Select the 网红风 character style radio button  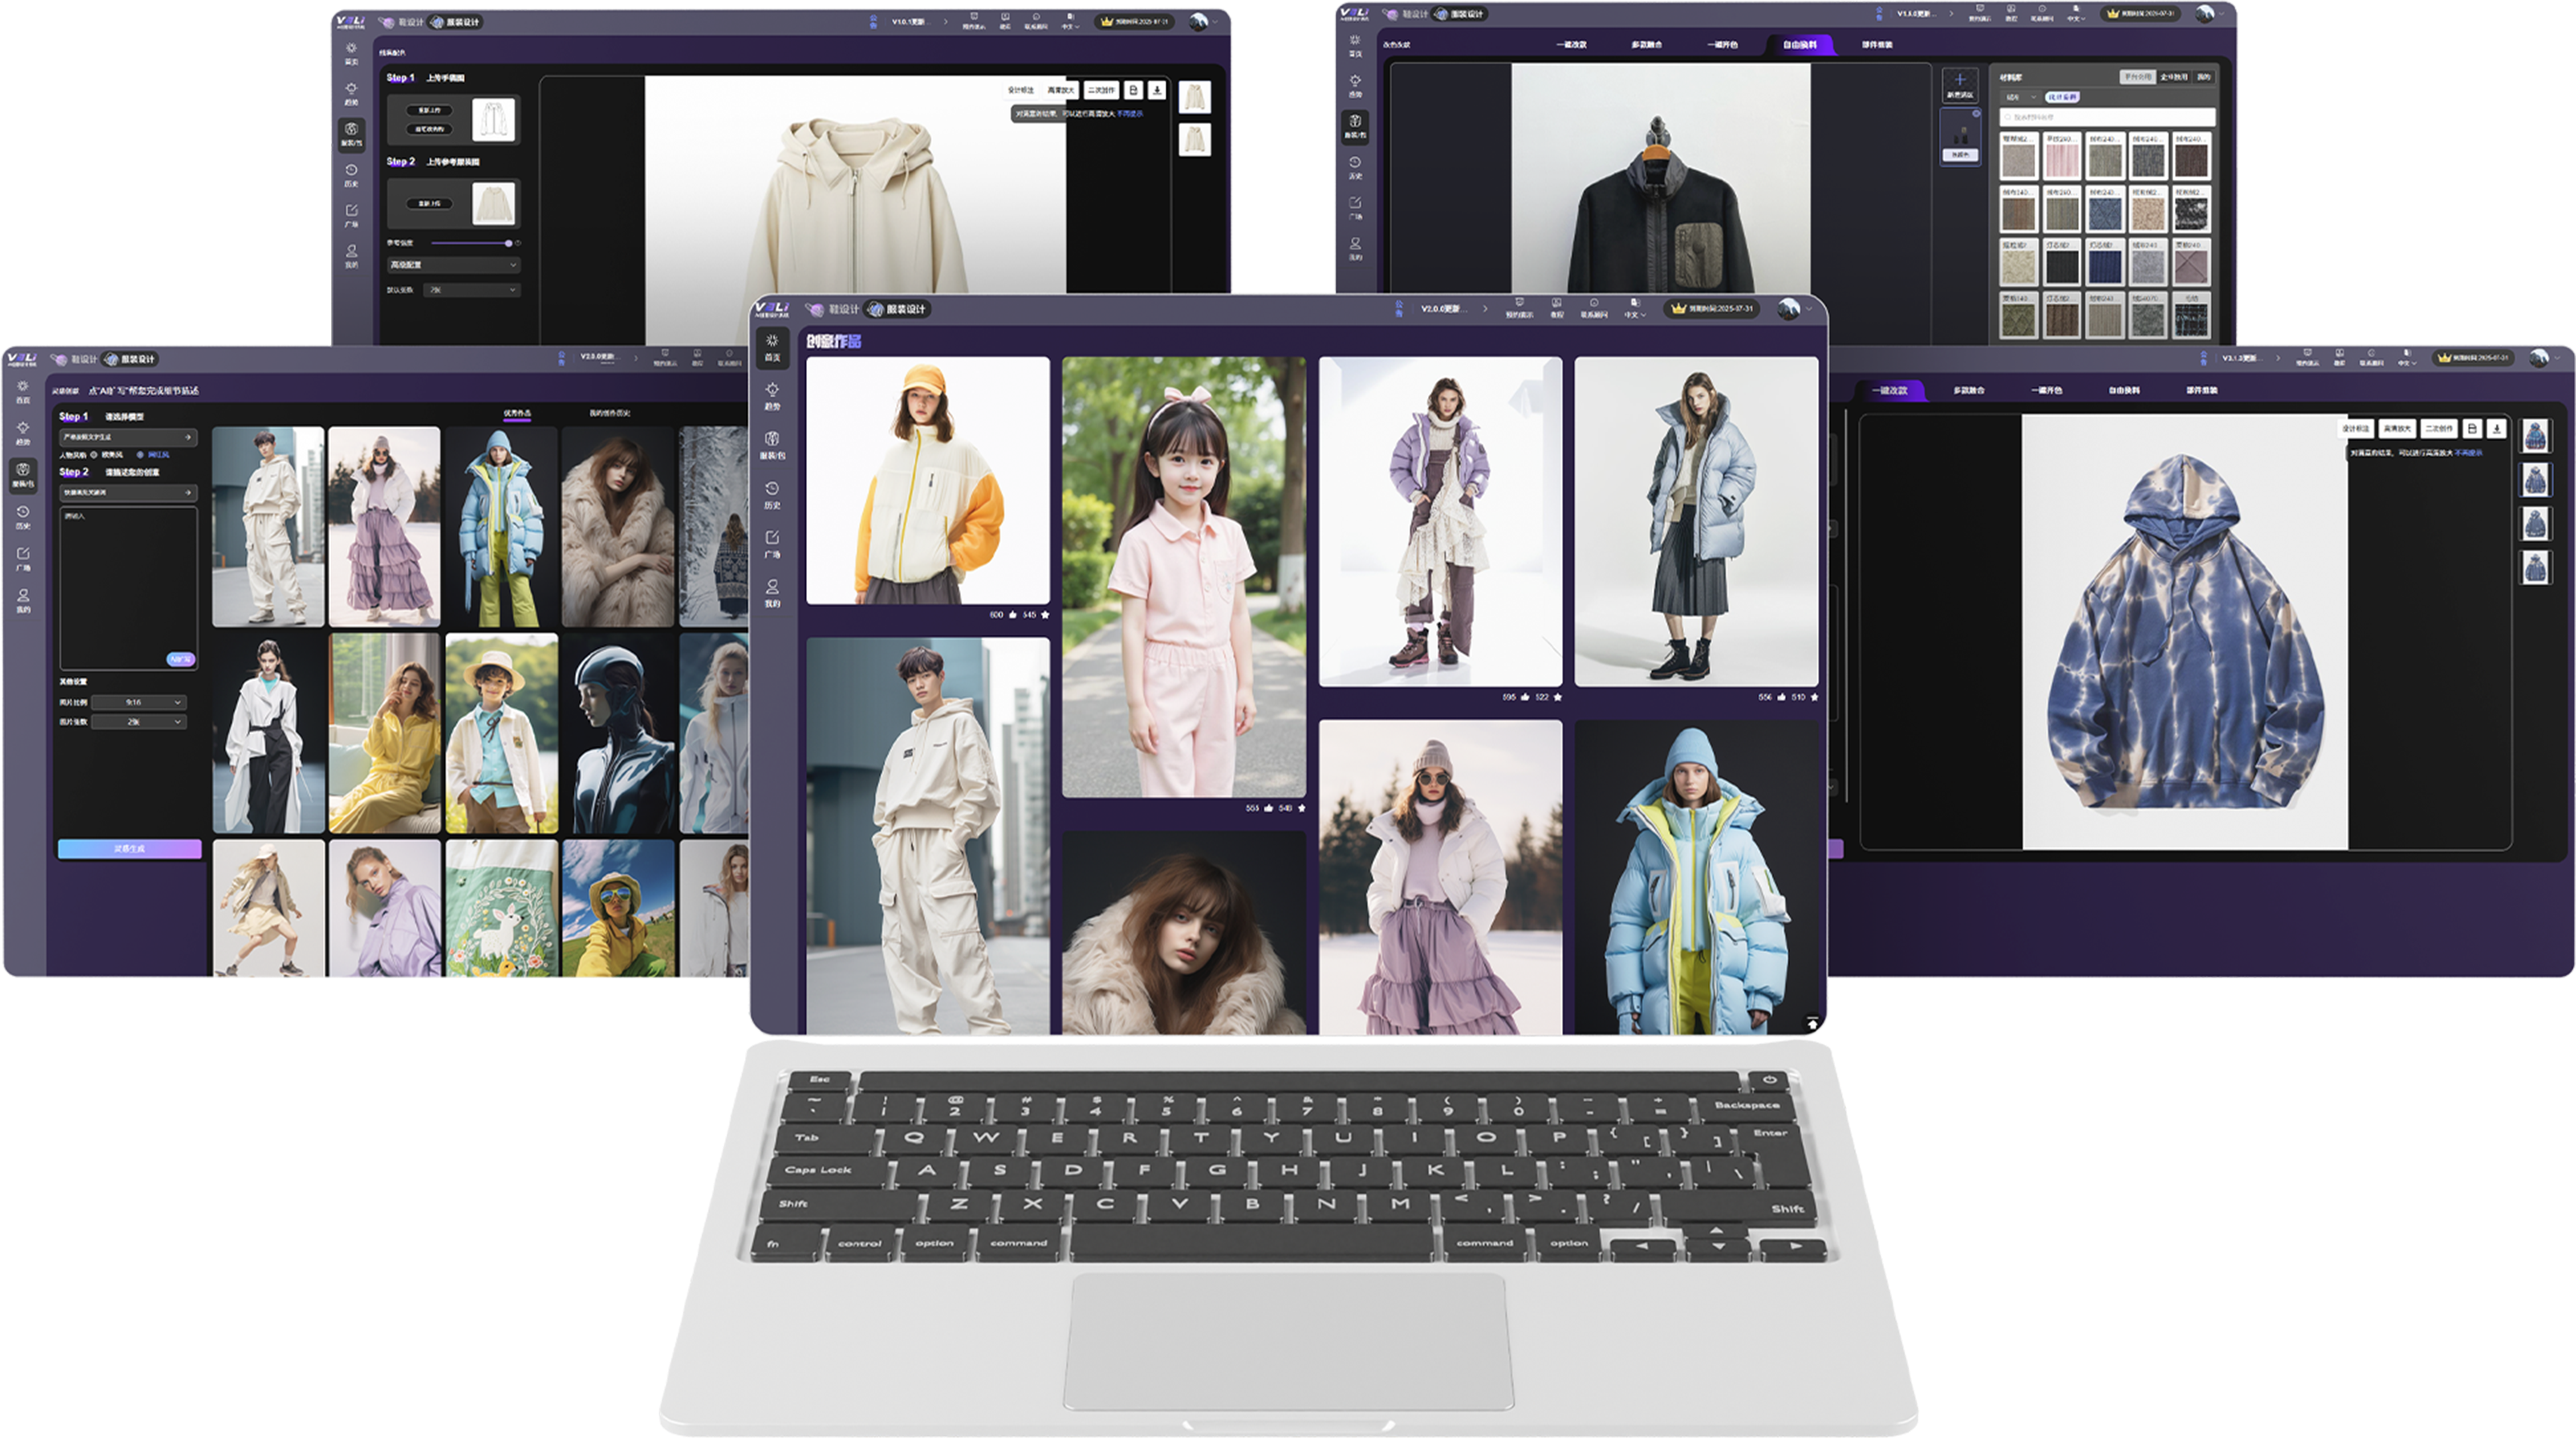(x=141, y=455)
